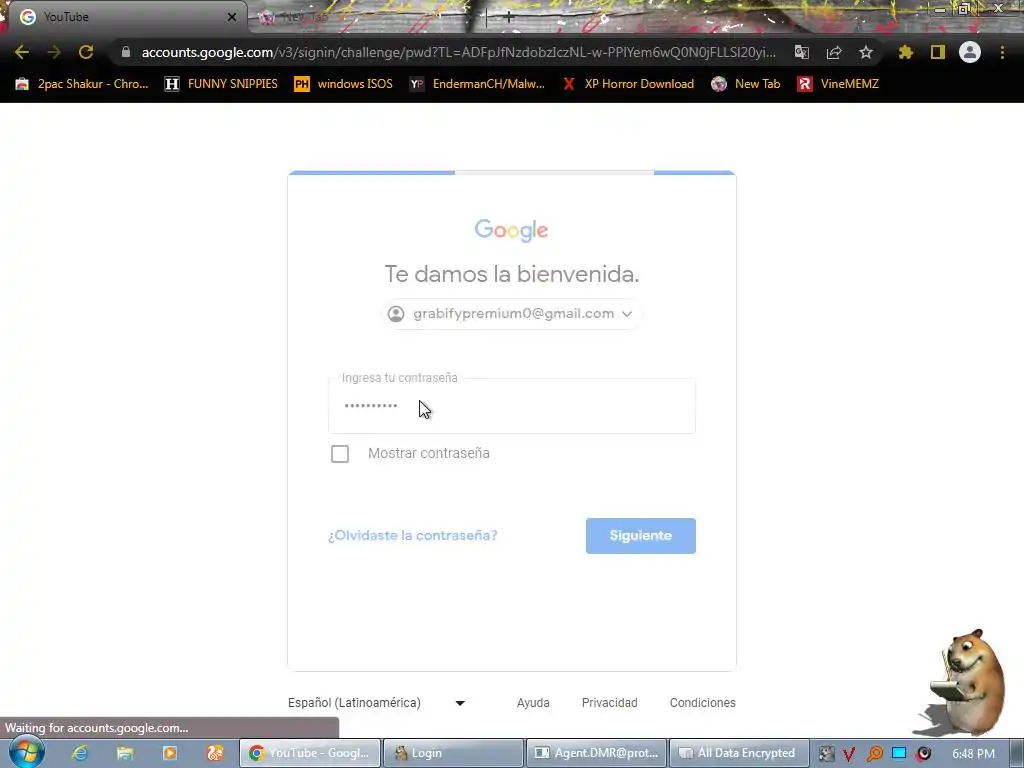
Task: Click the ¿Olvidaste la contraseña? link
Action: click(x=413, y=536)
